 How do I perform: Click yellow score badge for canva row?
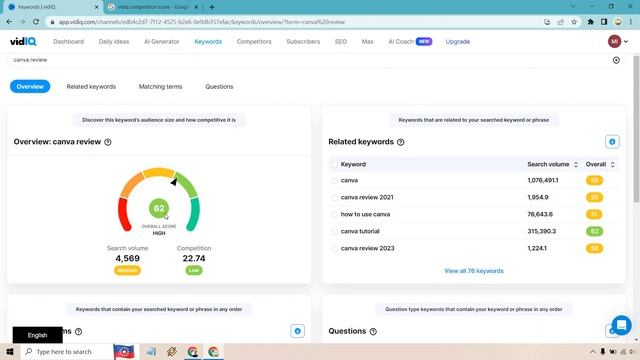(x=594, y=180)
